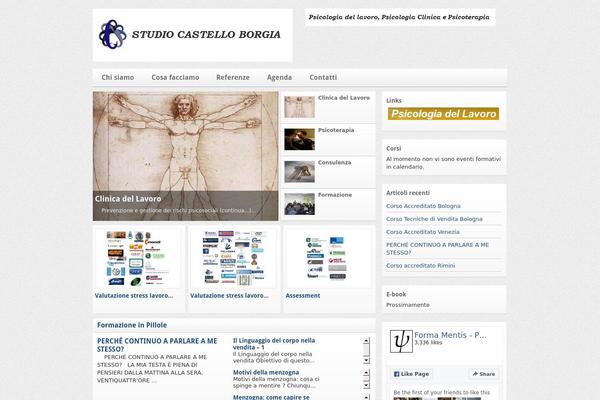600x400 pixels.
Task: Click the Forma Mentis psi page icon
Action: 401,341
